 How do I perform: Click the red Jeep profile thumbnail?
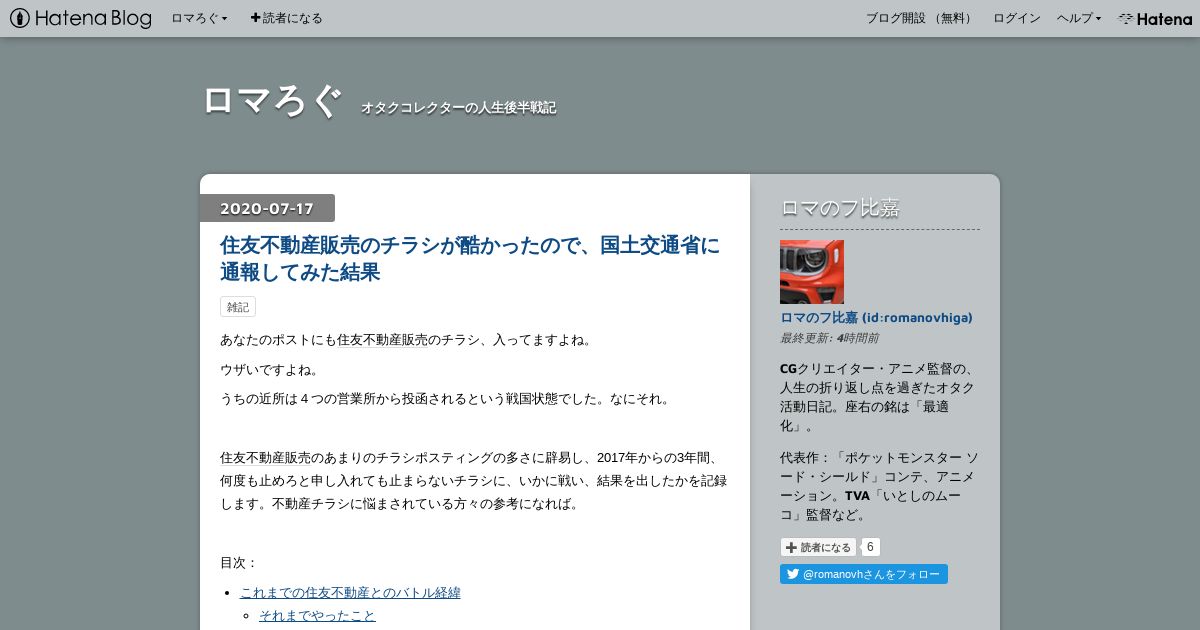tap(812, 272)
